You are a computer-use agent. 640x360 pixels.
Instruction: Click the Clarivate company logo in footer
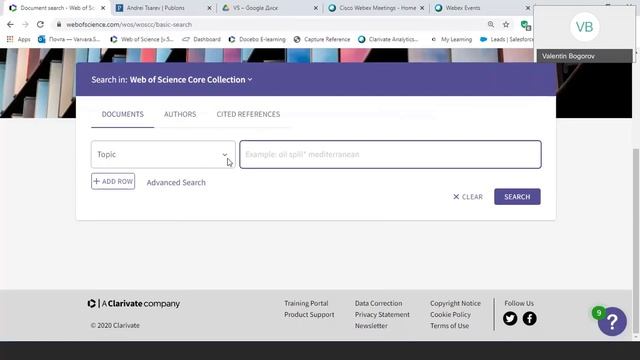coord(134,304)
